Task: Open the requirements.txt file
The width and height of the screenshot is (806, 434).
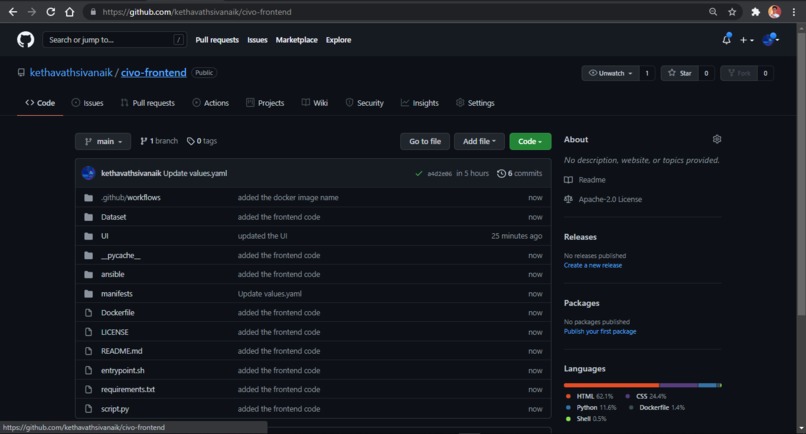Action: tap(128, 389)
